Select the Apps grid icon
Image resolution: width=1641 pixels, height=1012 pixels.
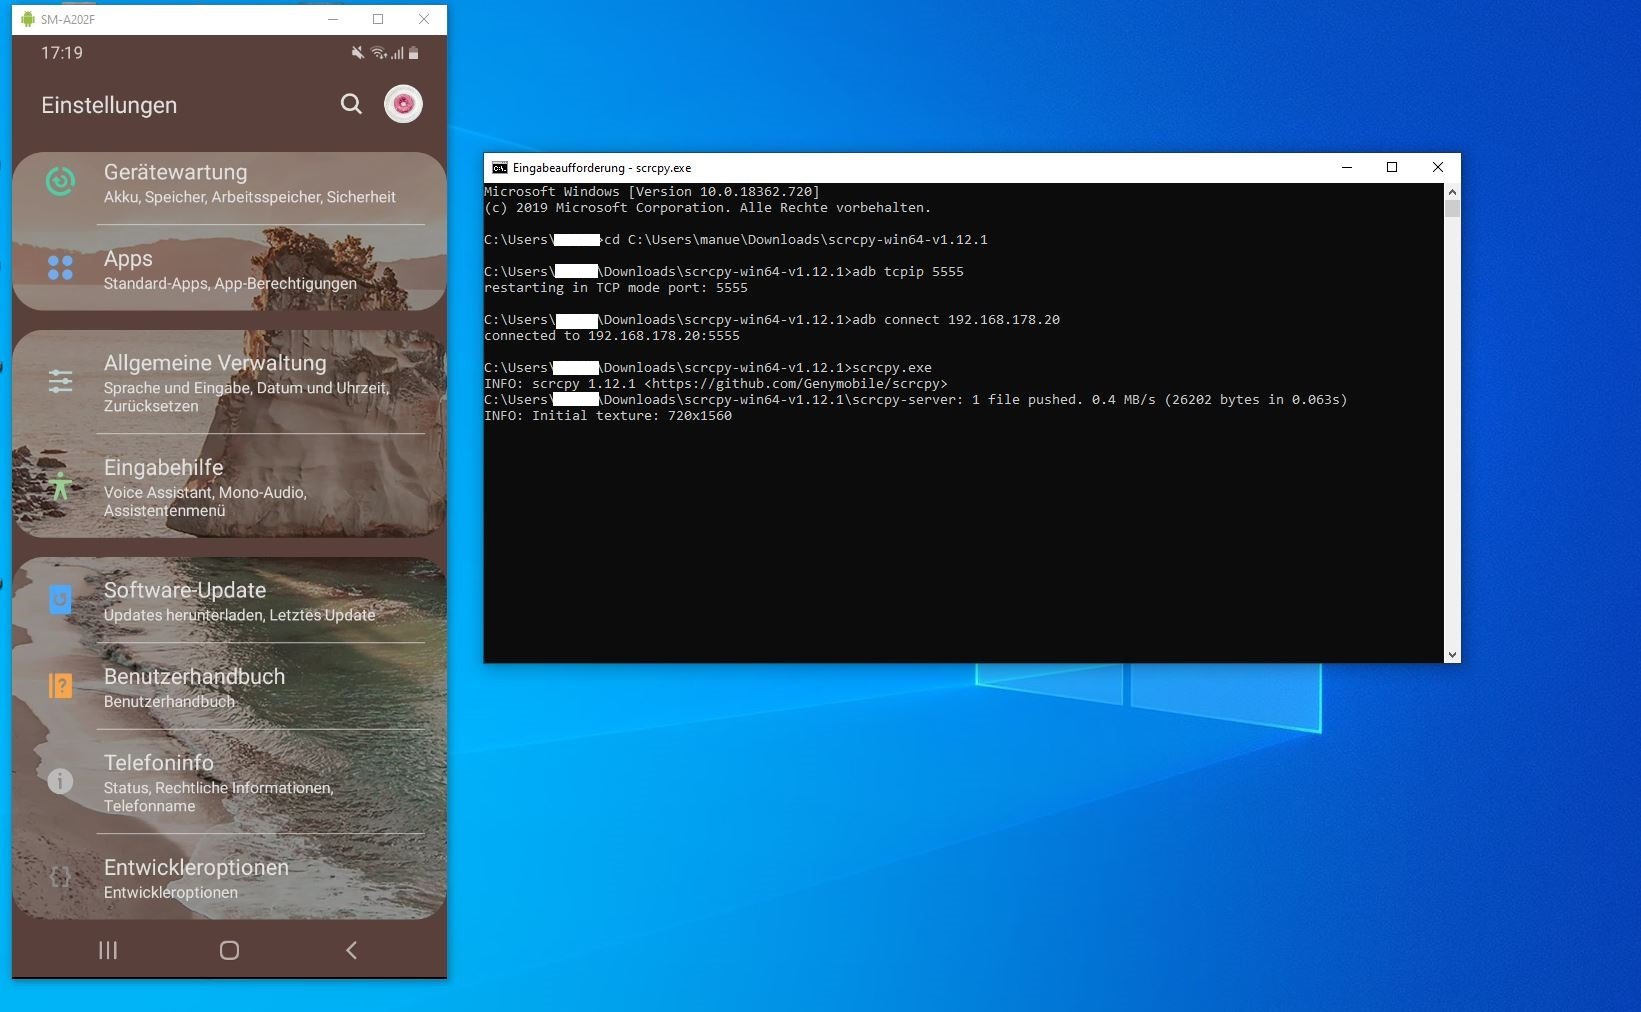click(59, 267)
